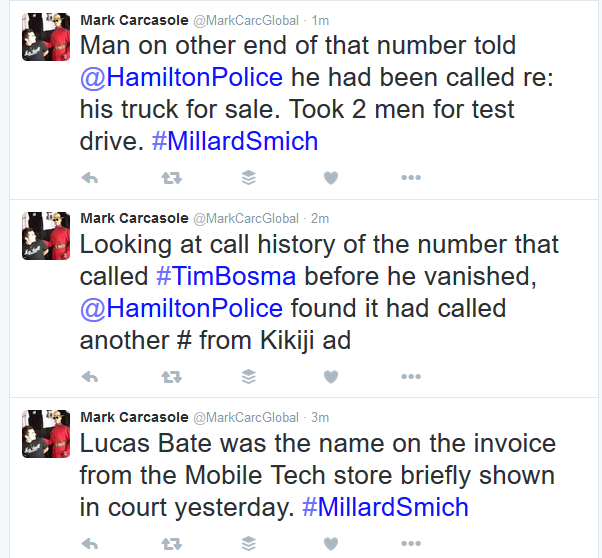Image resolution: width=602 pixels, height=558 pixels.
Task: Reply to the truck test drive tweet
Action: pos(89,178)
